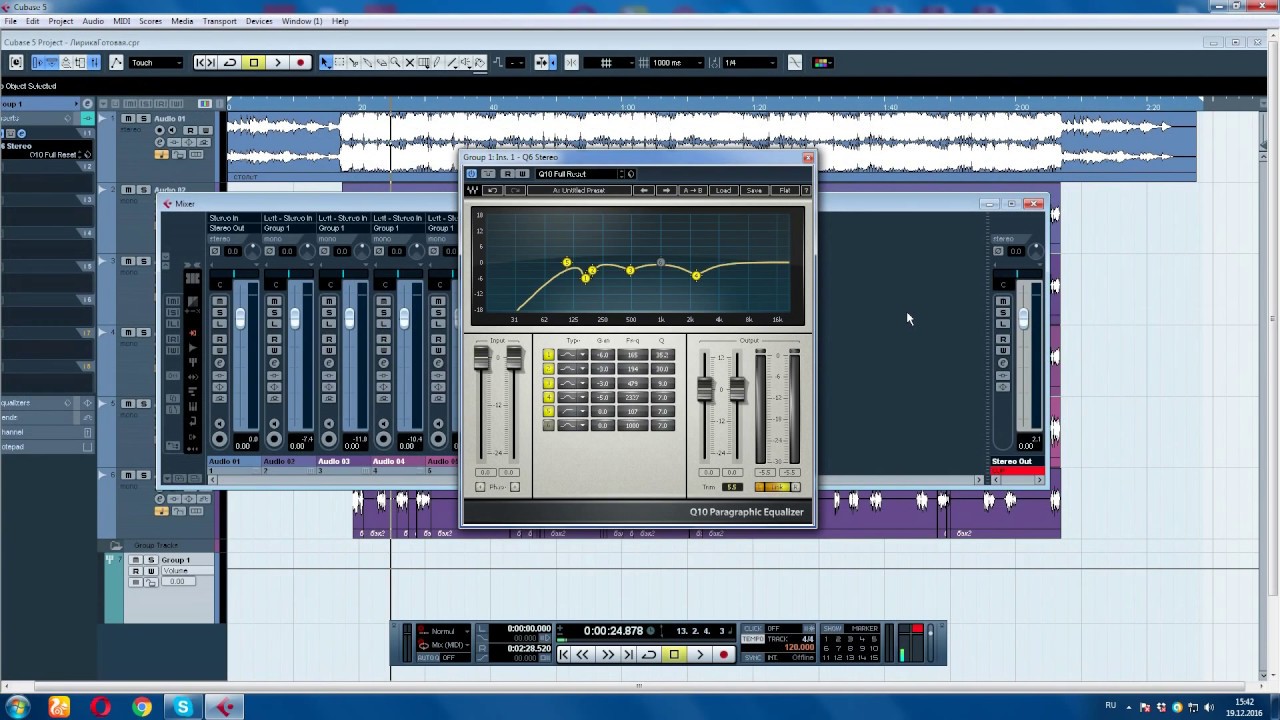Click band 1 Gain value field
This screenshot has width=1280, height=720.
(602, 355)
